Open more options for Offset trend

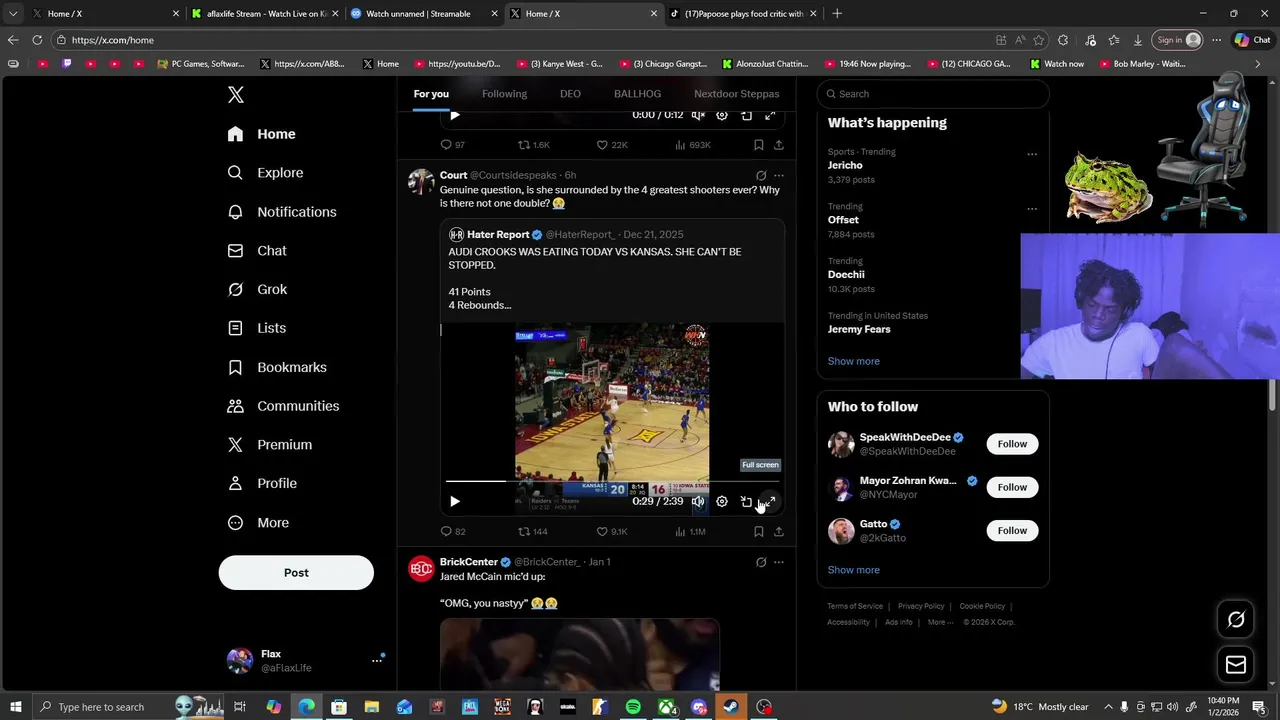(x=1032, y=209)
